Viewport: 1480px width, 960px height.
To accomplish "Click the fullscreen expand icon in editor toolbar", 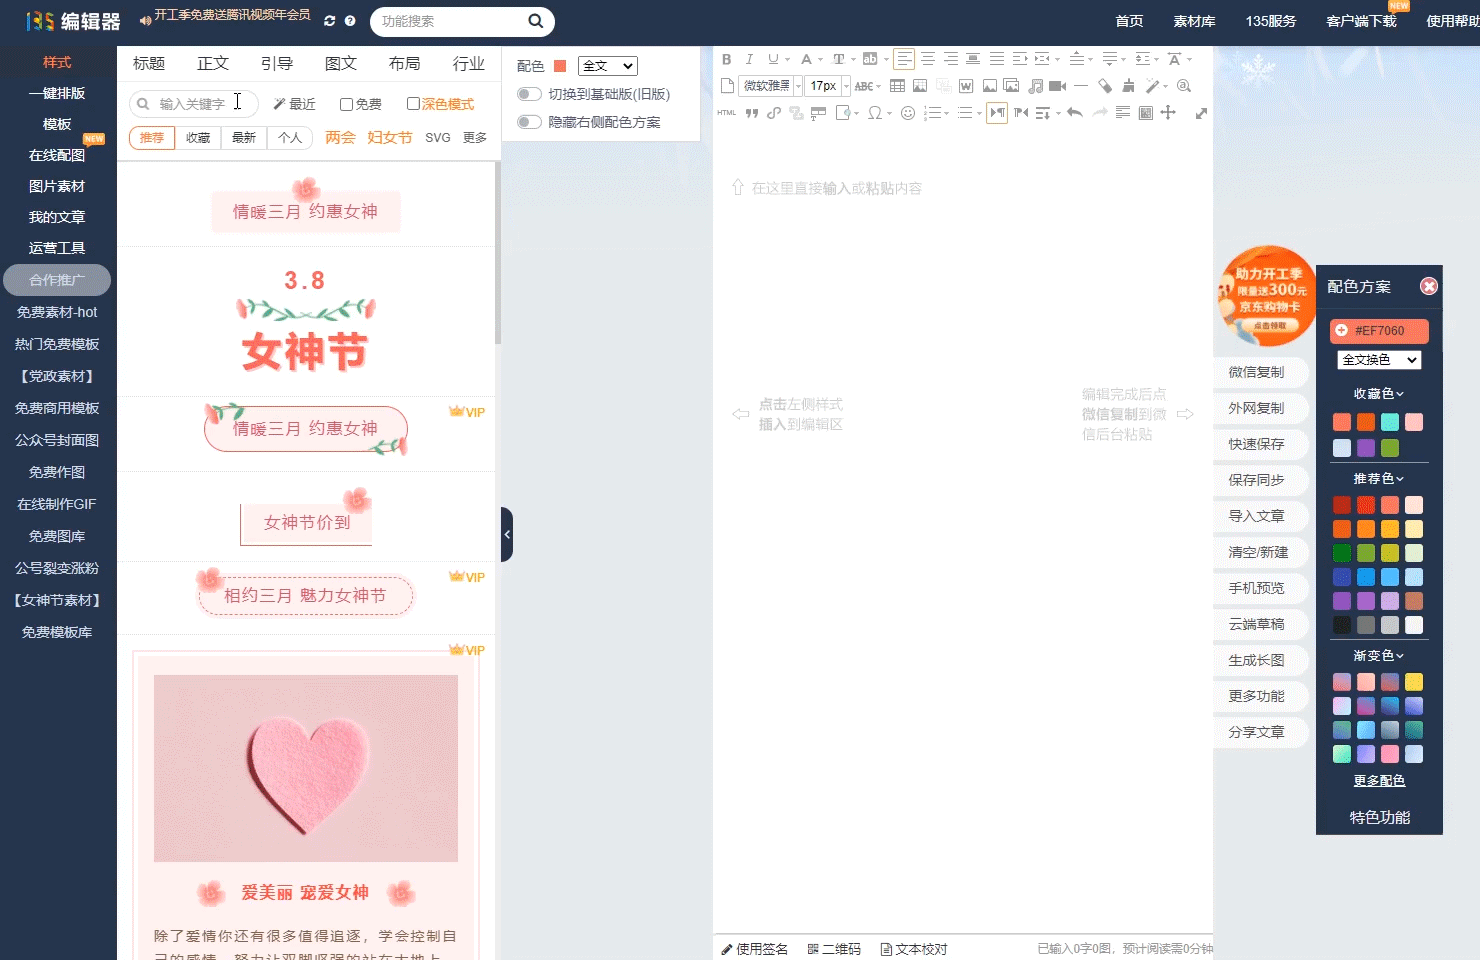I will [1200, 113].
